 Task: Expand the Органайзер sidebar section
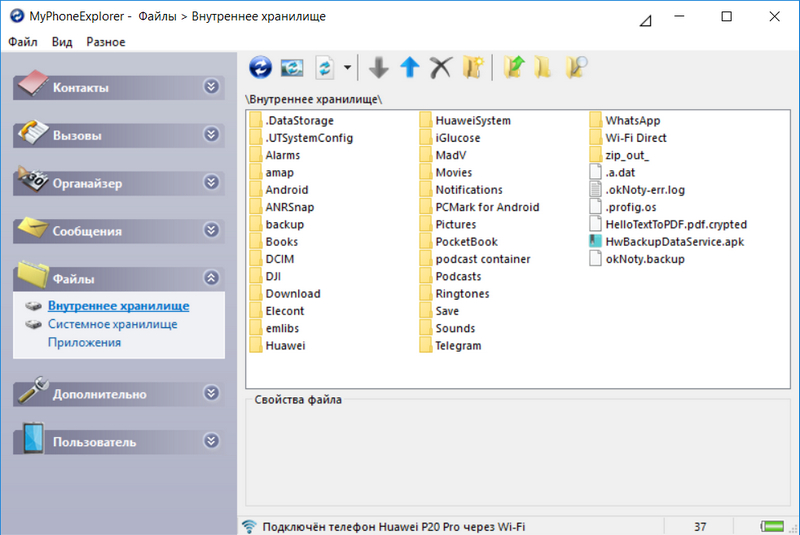pos(210,183)
